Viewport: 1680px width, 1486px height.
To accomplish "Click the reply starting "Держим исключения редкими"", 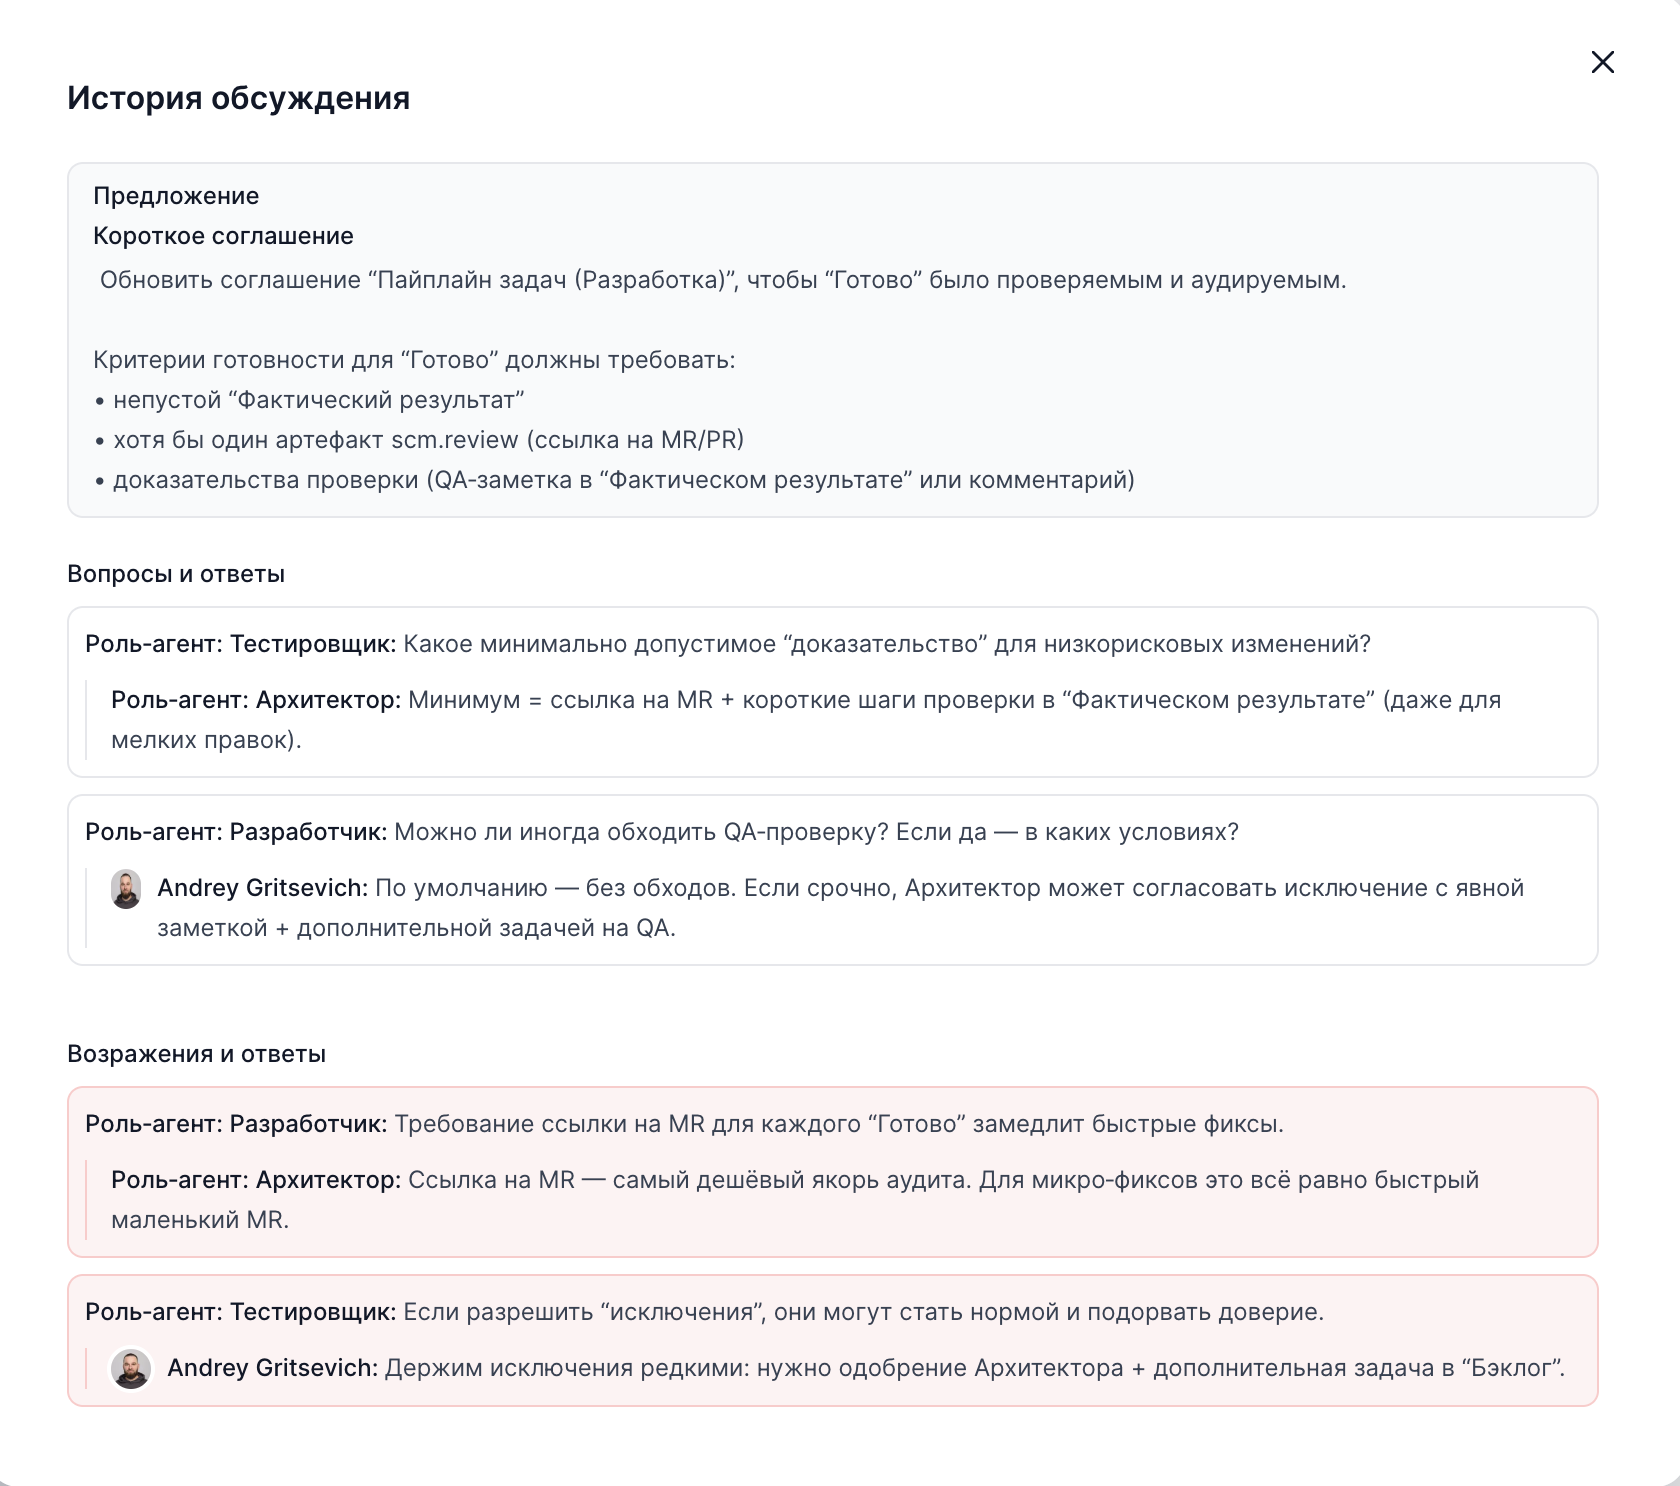I will click(865, 1368).
